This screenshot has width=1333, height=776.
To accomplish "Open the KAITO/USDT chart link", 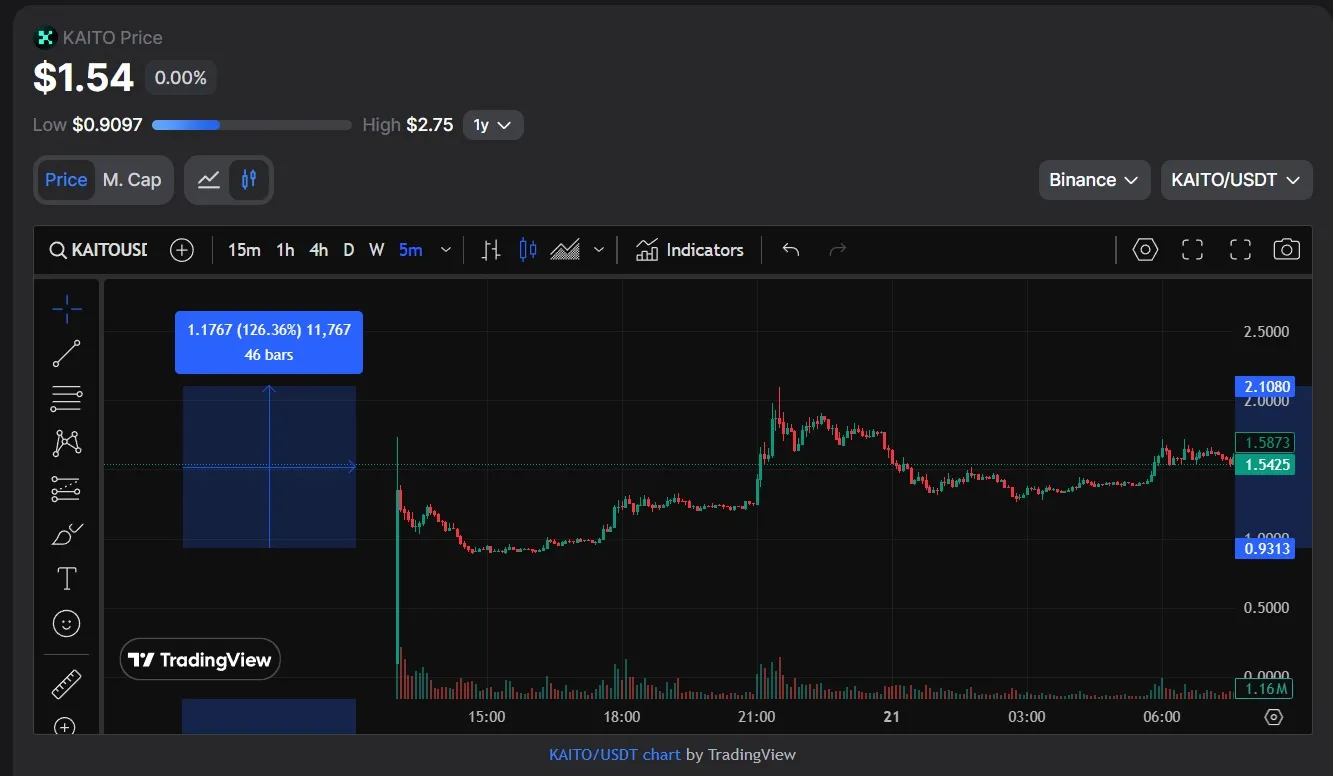I will click(x=614, y=755).
